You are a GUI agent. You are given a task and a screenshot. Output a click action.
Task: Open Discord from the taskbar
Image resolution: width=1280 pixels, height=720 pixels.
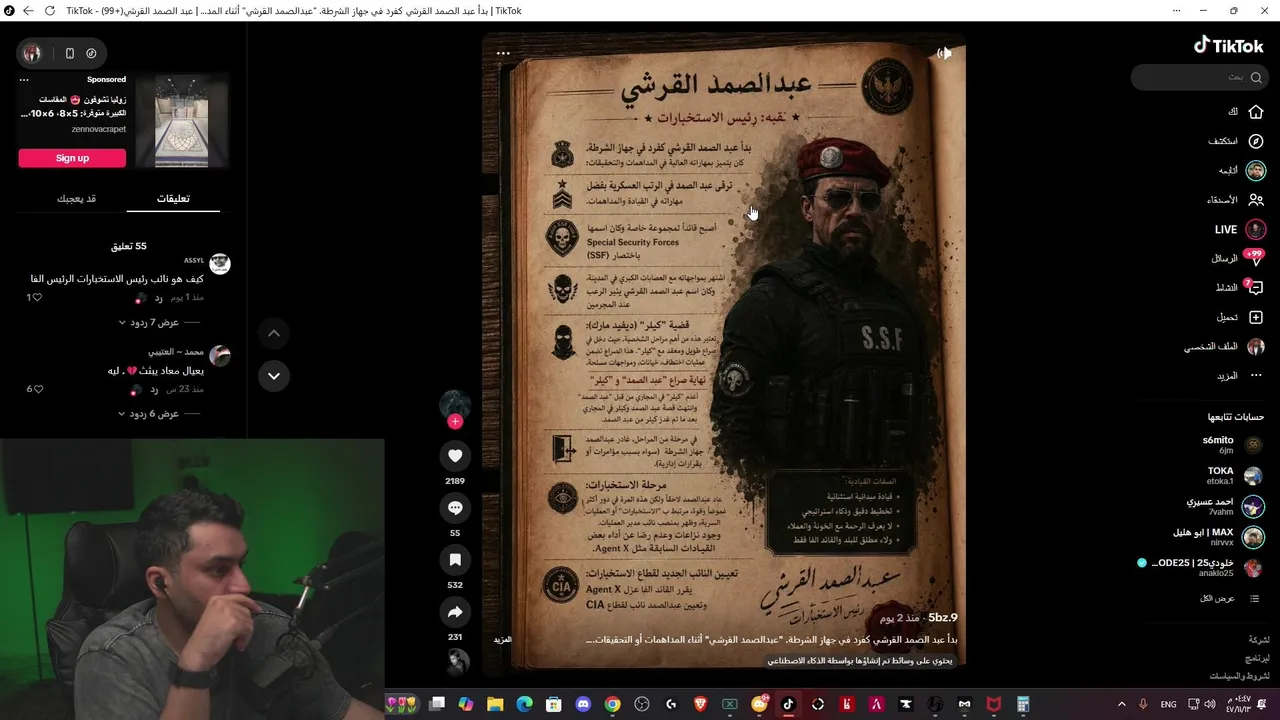584,704
